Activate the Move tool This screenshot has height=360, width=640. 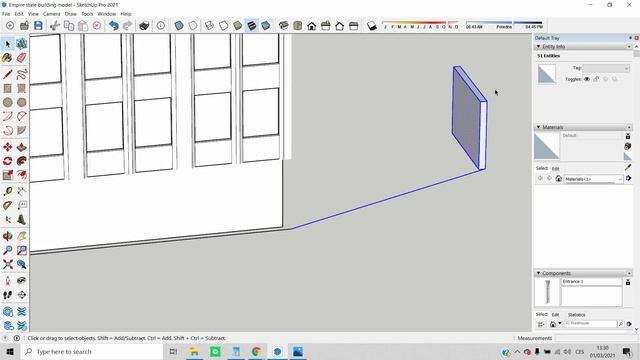click(8, 147)
